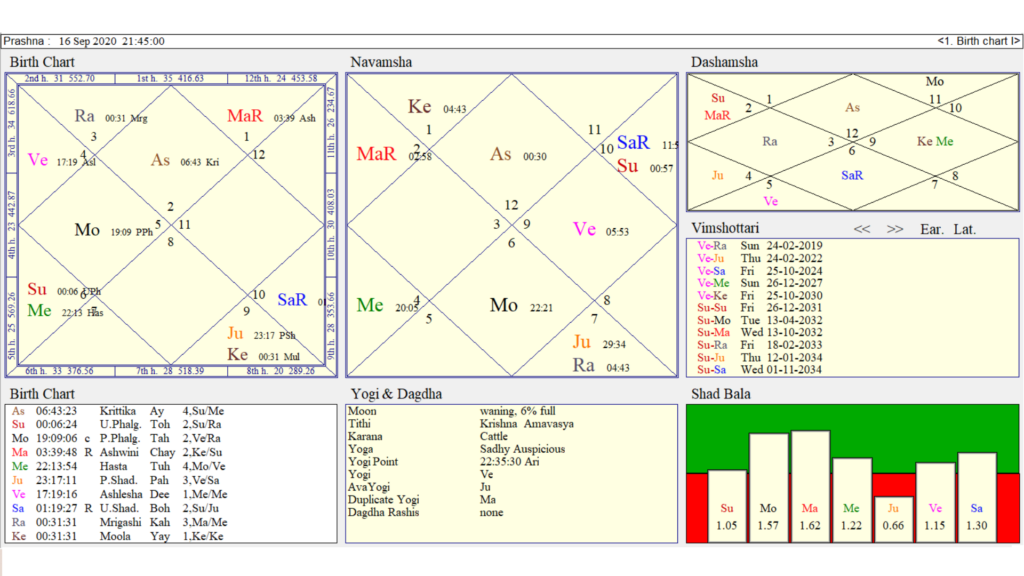Image resolution: width=1024 pixels, height=576 pixels.
Task: Go to earlier dashas with the << arrow
Action: tap(861, 229)
